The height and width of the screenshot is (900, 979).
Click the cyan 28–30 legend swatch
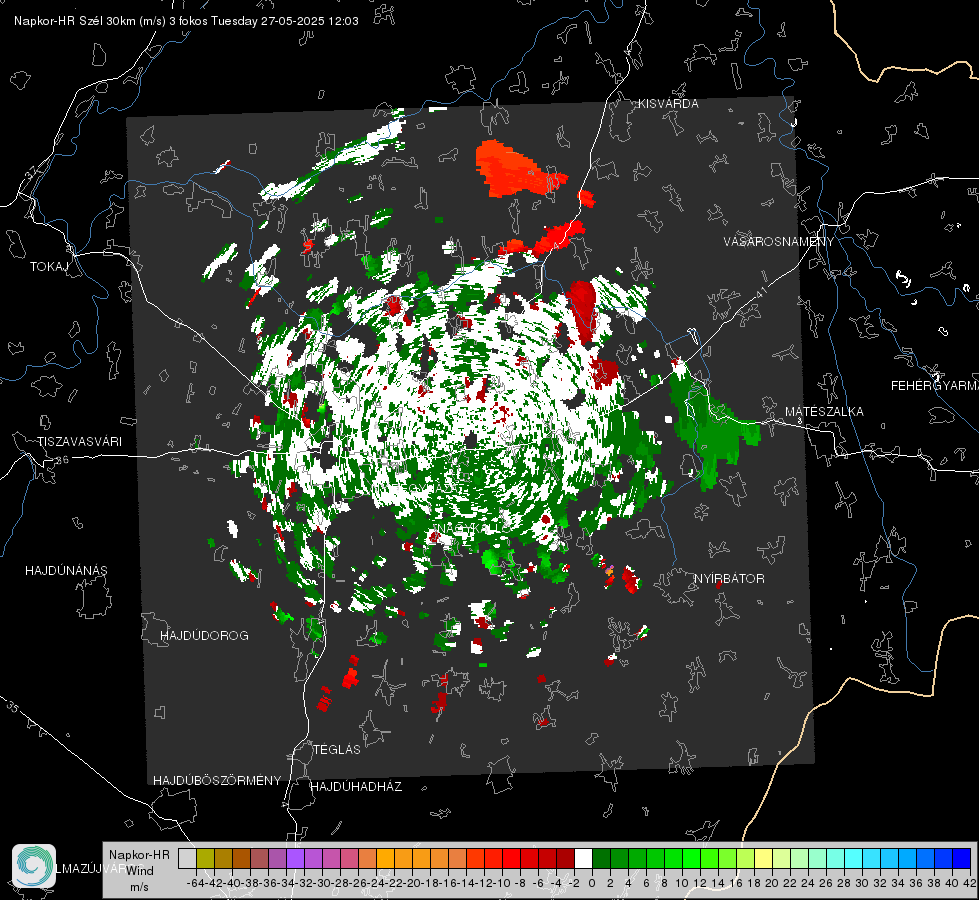[x=854, y=858]
